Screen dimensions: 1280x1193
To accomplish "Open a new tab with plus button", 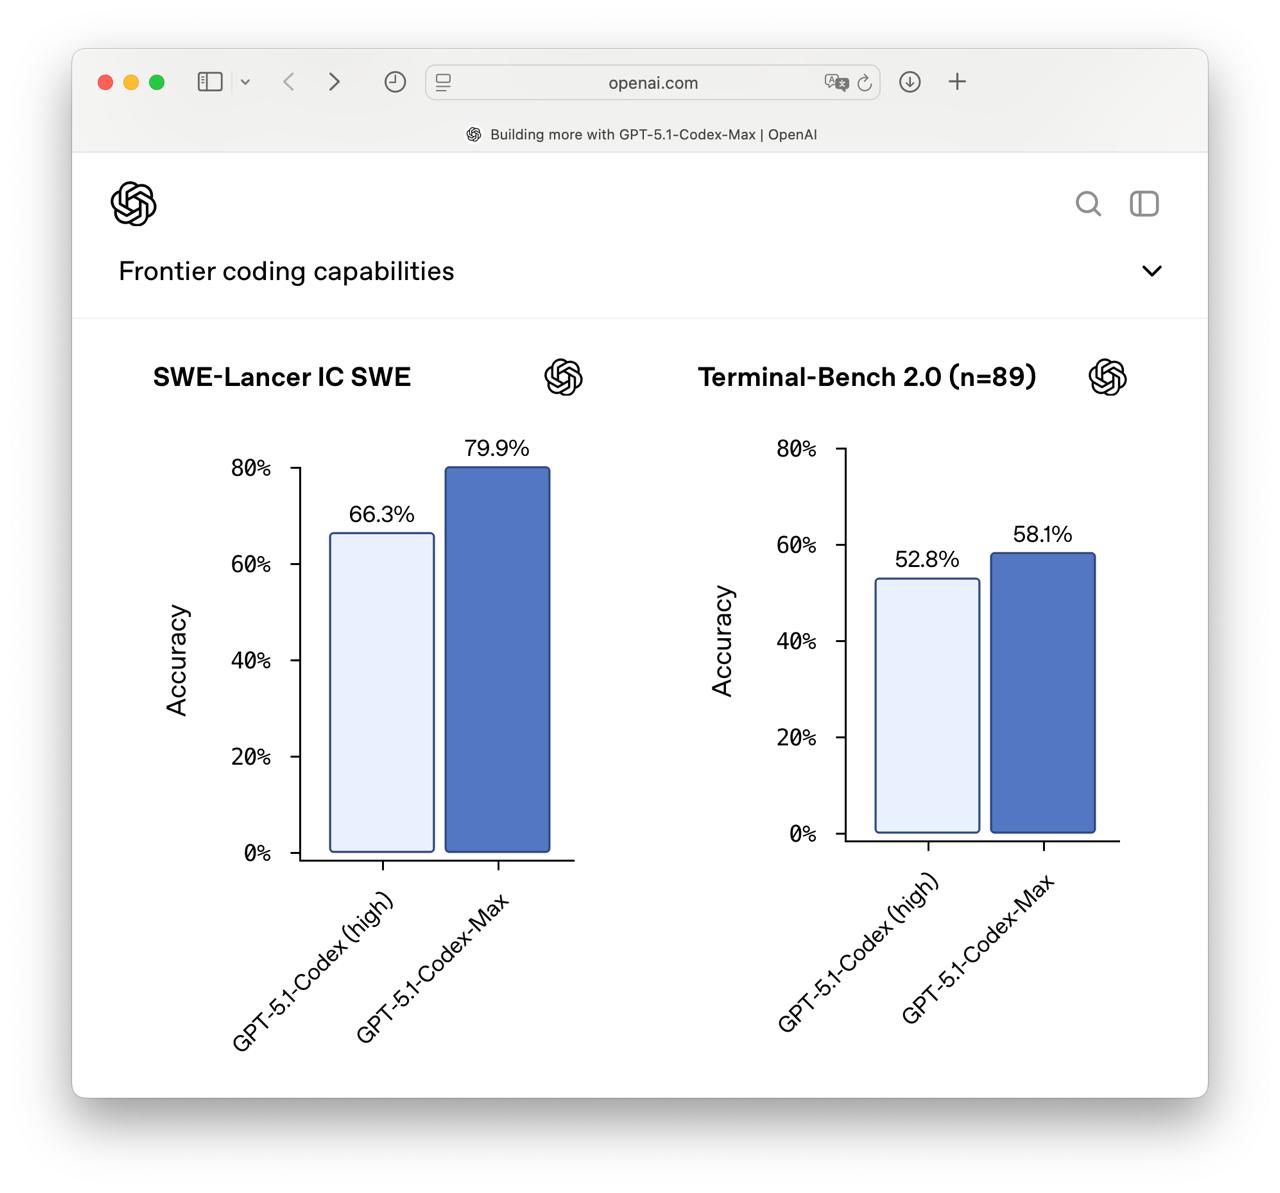I will point(957,82).
